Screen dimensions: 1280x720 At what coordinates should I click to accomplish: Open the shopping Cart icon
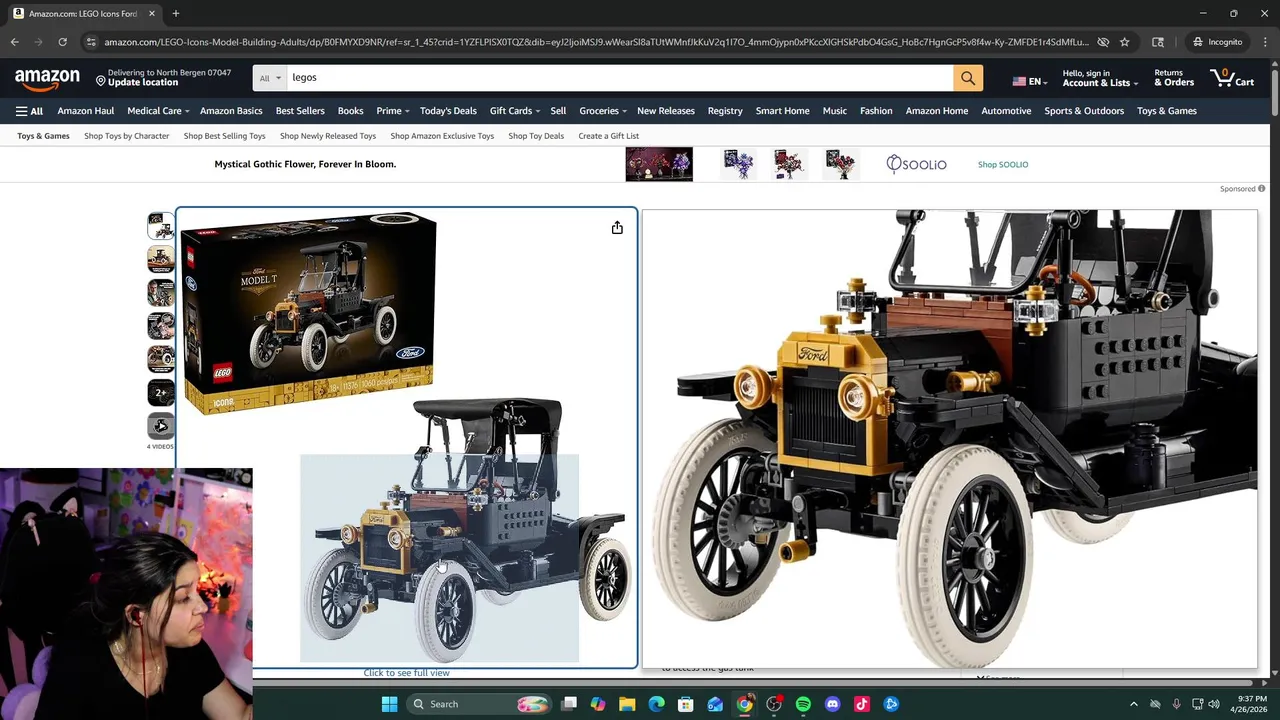1232,78
